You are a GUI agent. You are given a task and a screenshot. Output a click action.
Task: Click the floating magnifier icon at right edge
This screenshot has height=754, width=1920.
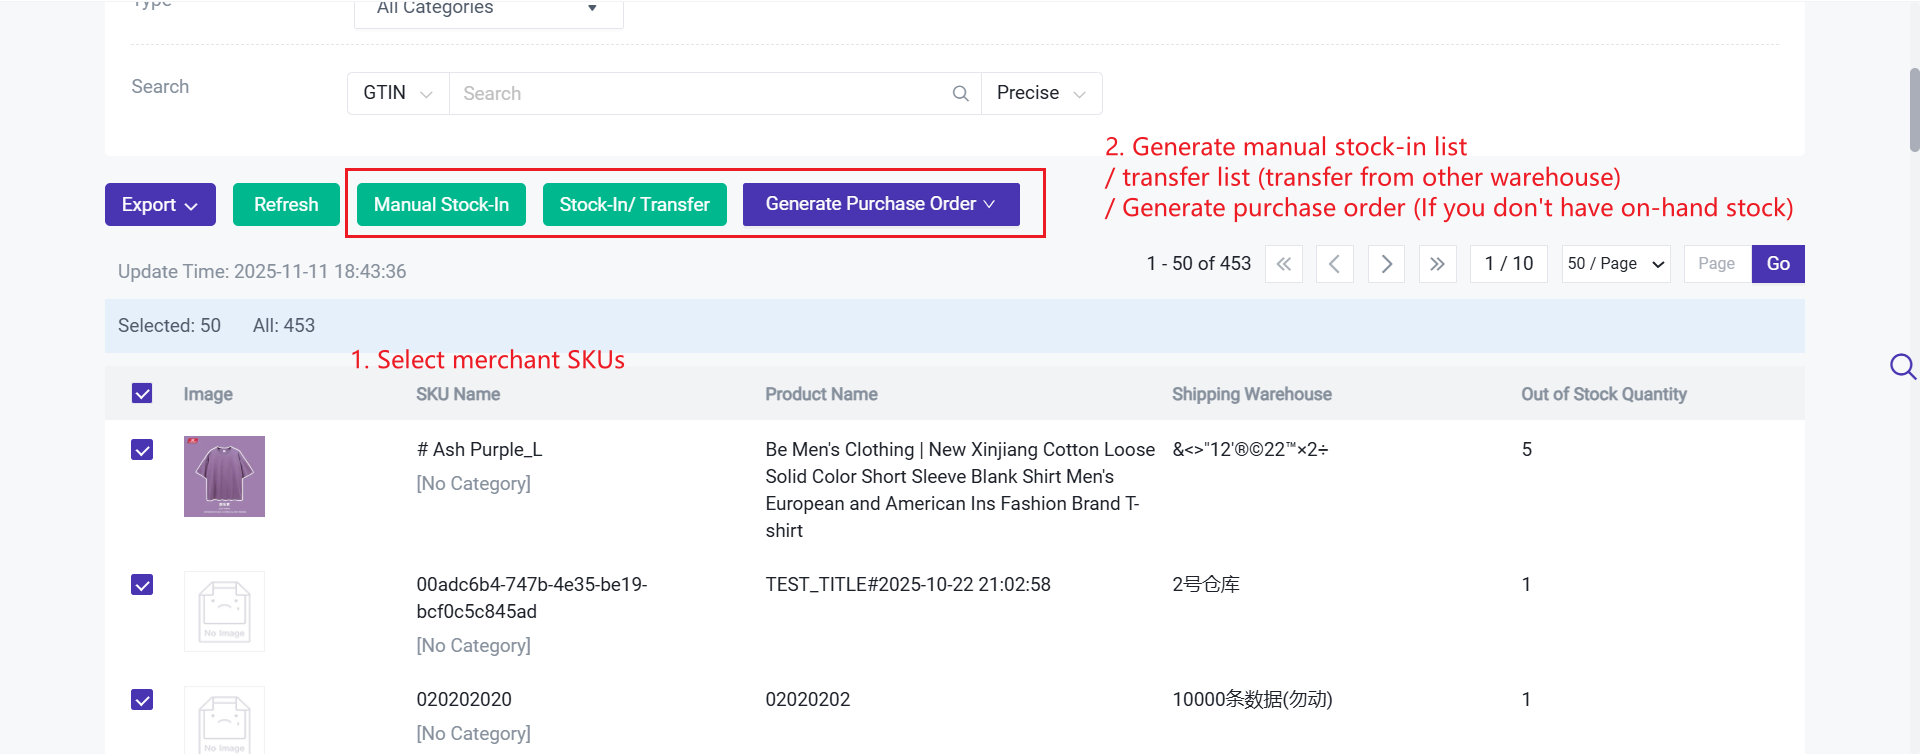[1902, 367]
